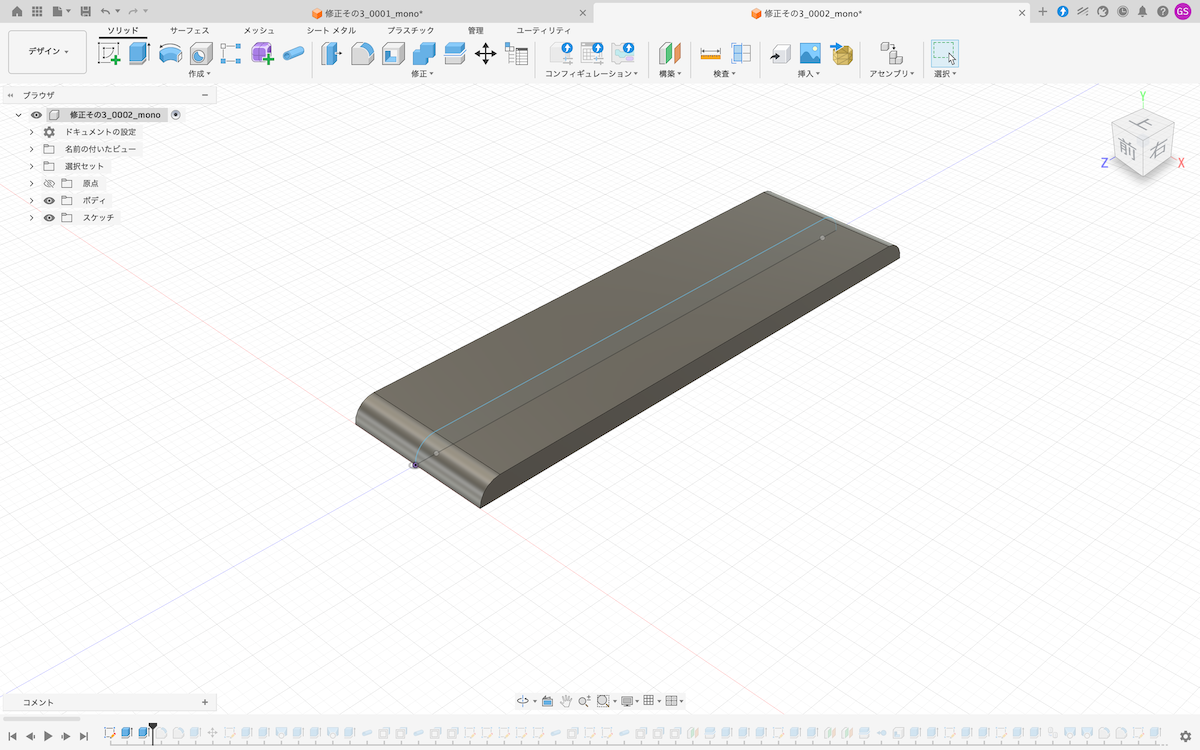Screen dimensions: 1200x750
Task: Hide the ボディ folder
Action: pyautogui.click(x=49, y=201)
